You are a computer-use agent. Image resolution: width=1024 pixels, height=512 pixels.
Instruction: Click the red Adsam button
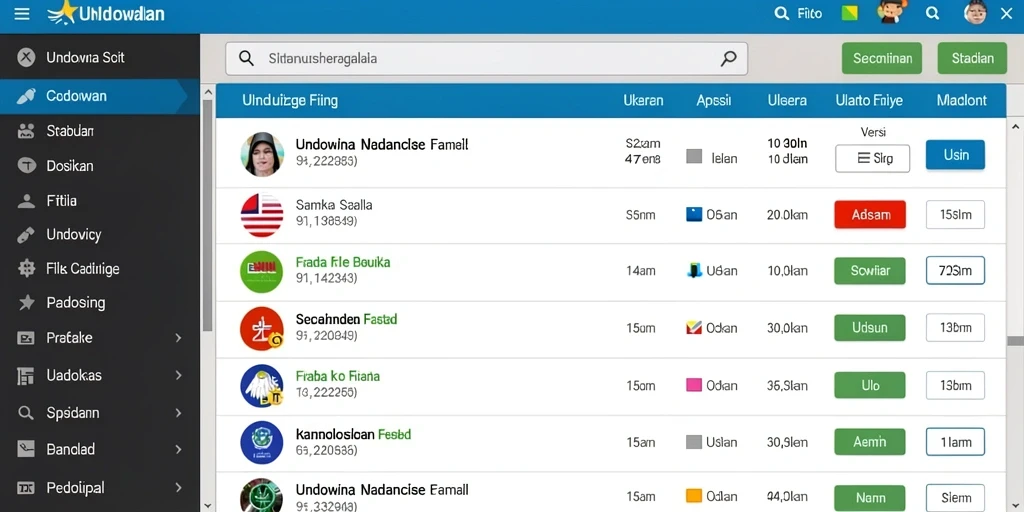pos(870,214)
